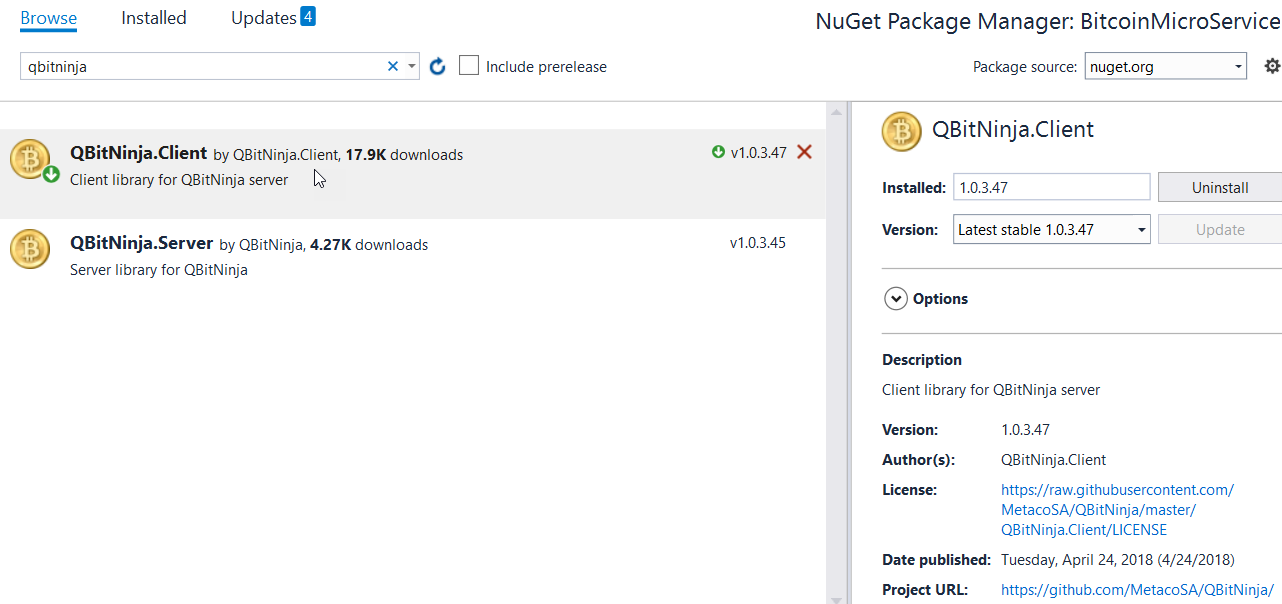1282x604 pixels.
Task: Uninstall QBitNinja.Client via the red X
Action: [804, 152]
